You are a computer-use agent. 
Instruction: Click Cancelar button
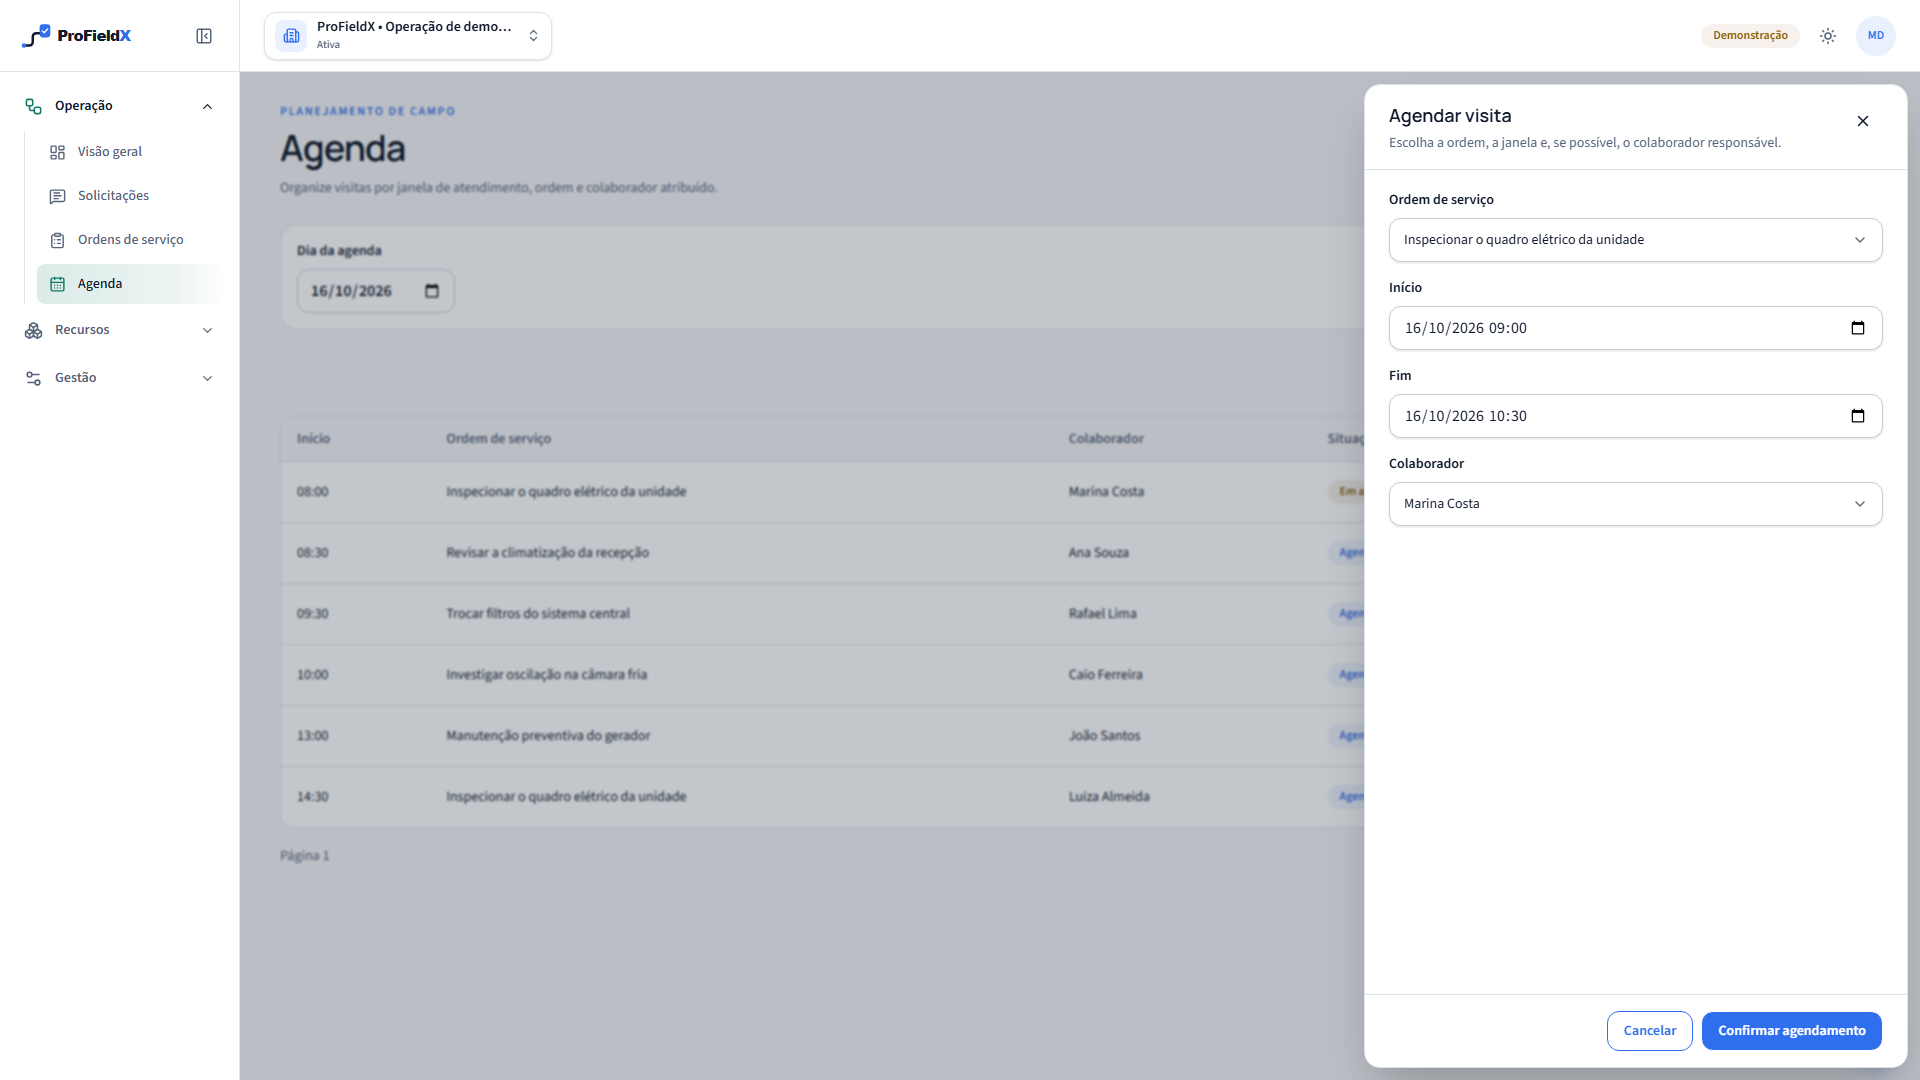pos(1649,1031)
